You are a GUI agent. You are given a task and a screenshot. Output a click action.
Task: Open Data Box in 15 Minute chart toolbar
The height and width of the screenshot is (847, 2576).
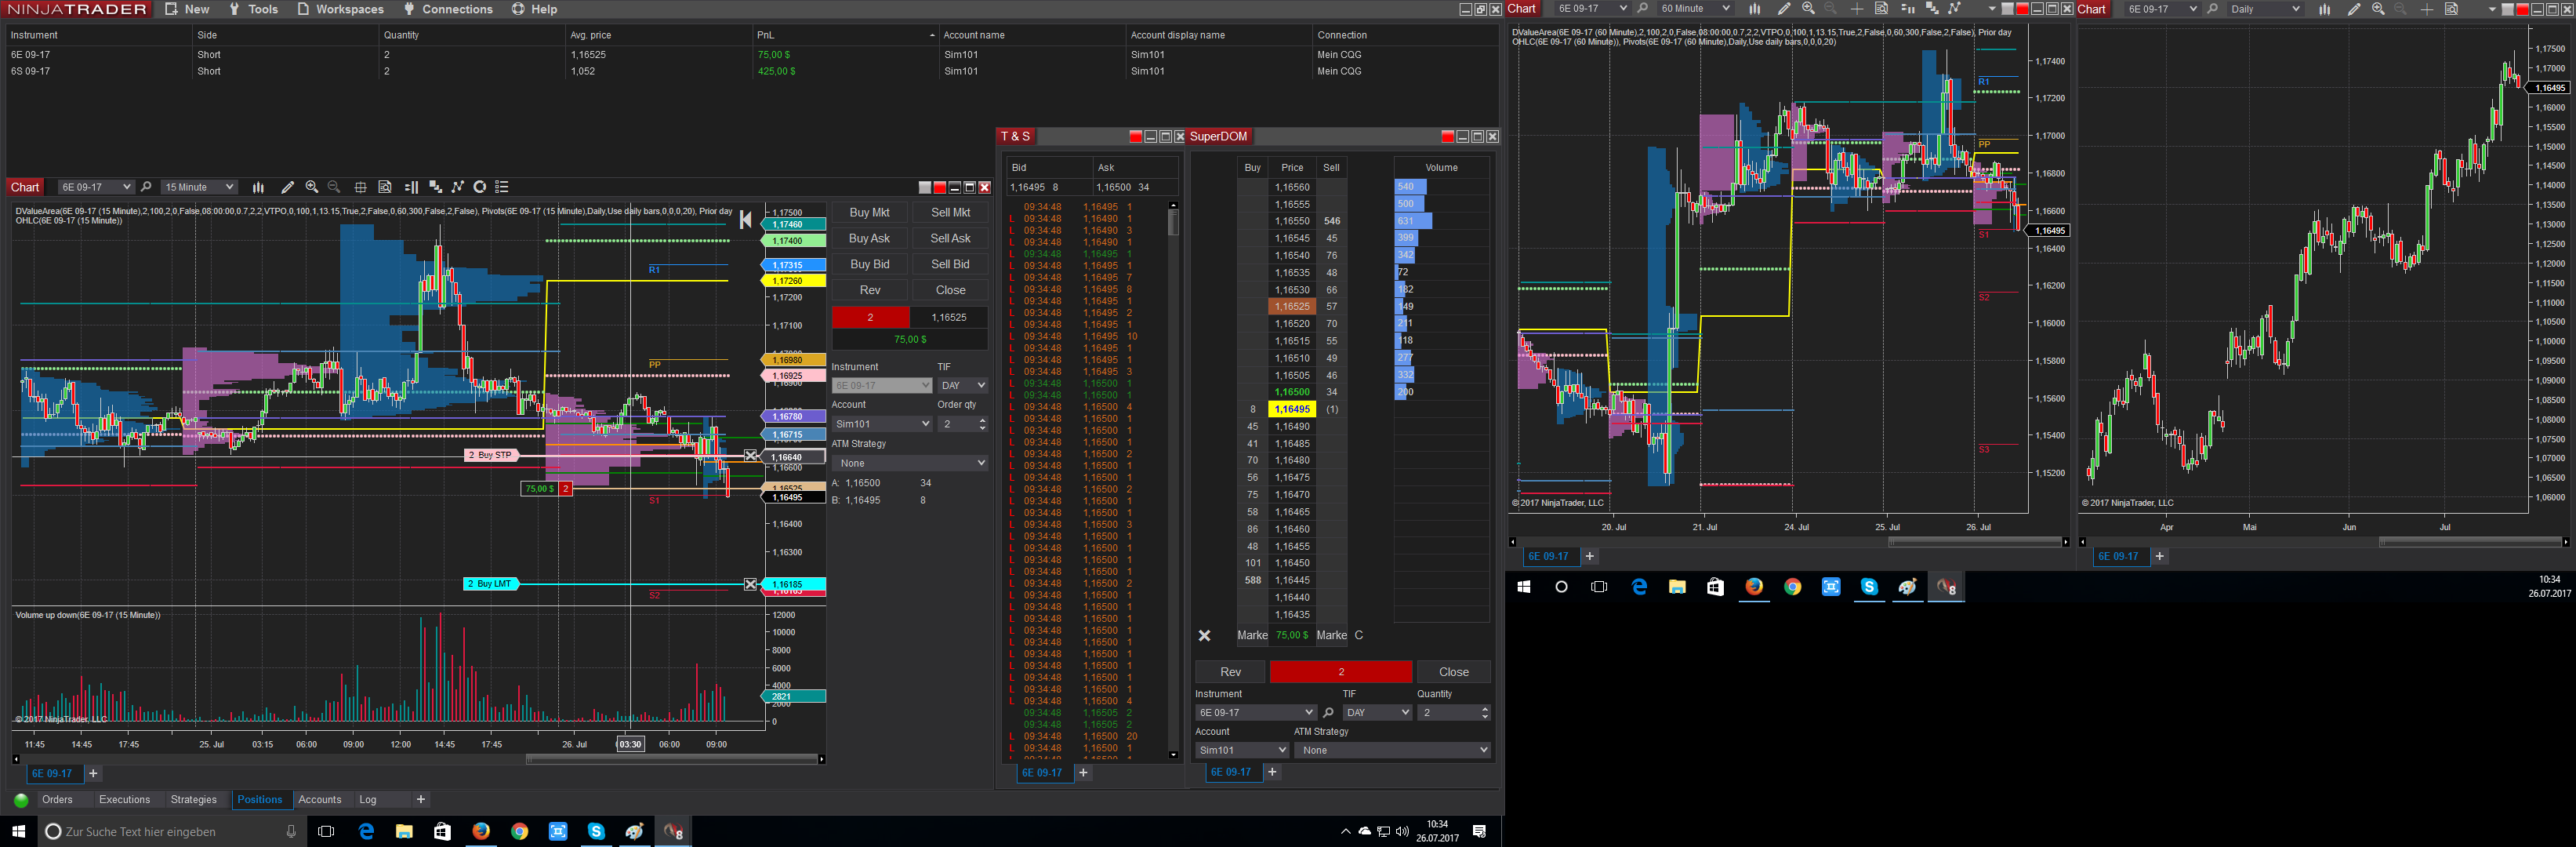(x=385, y=187)
